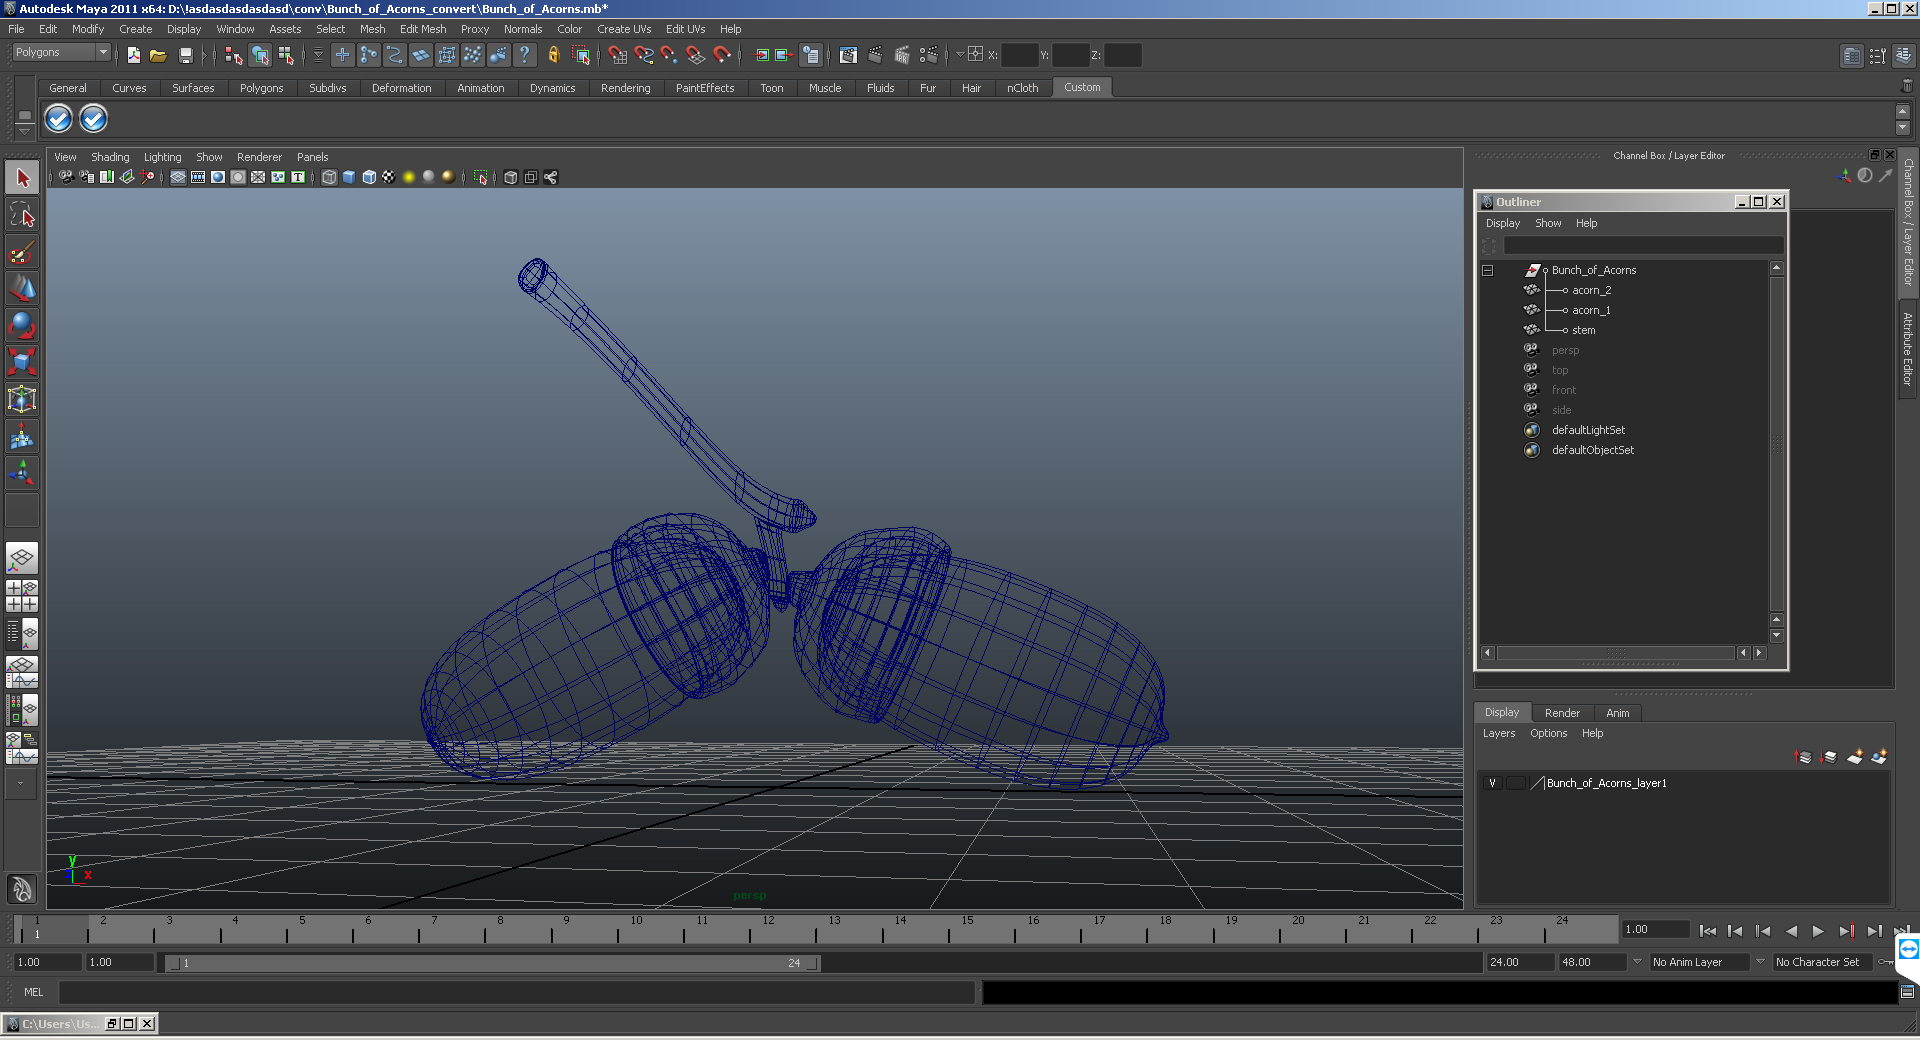The height and width of the screenshot is (1040, 1920).
Task: Switch to single perspective view layout
Action: [x=22, y=558]
